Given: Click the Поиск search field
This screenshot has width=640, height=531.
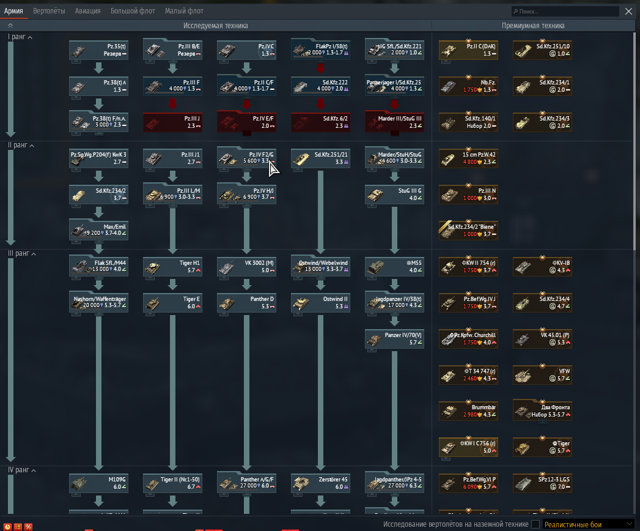Looking at the screenshot, I should coord(565,11).
